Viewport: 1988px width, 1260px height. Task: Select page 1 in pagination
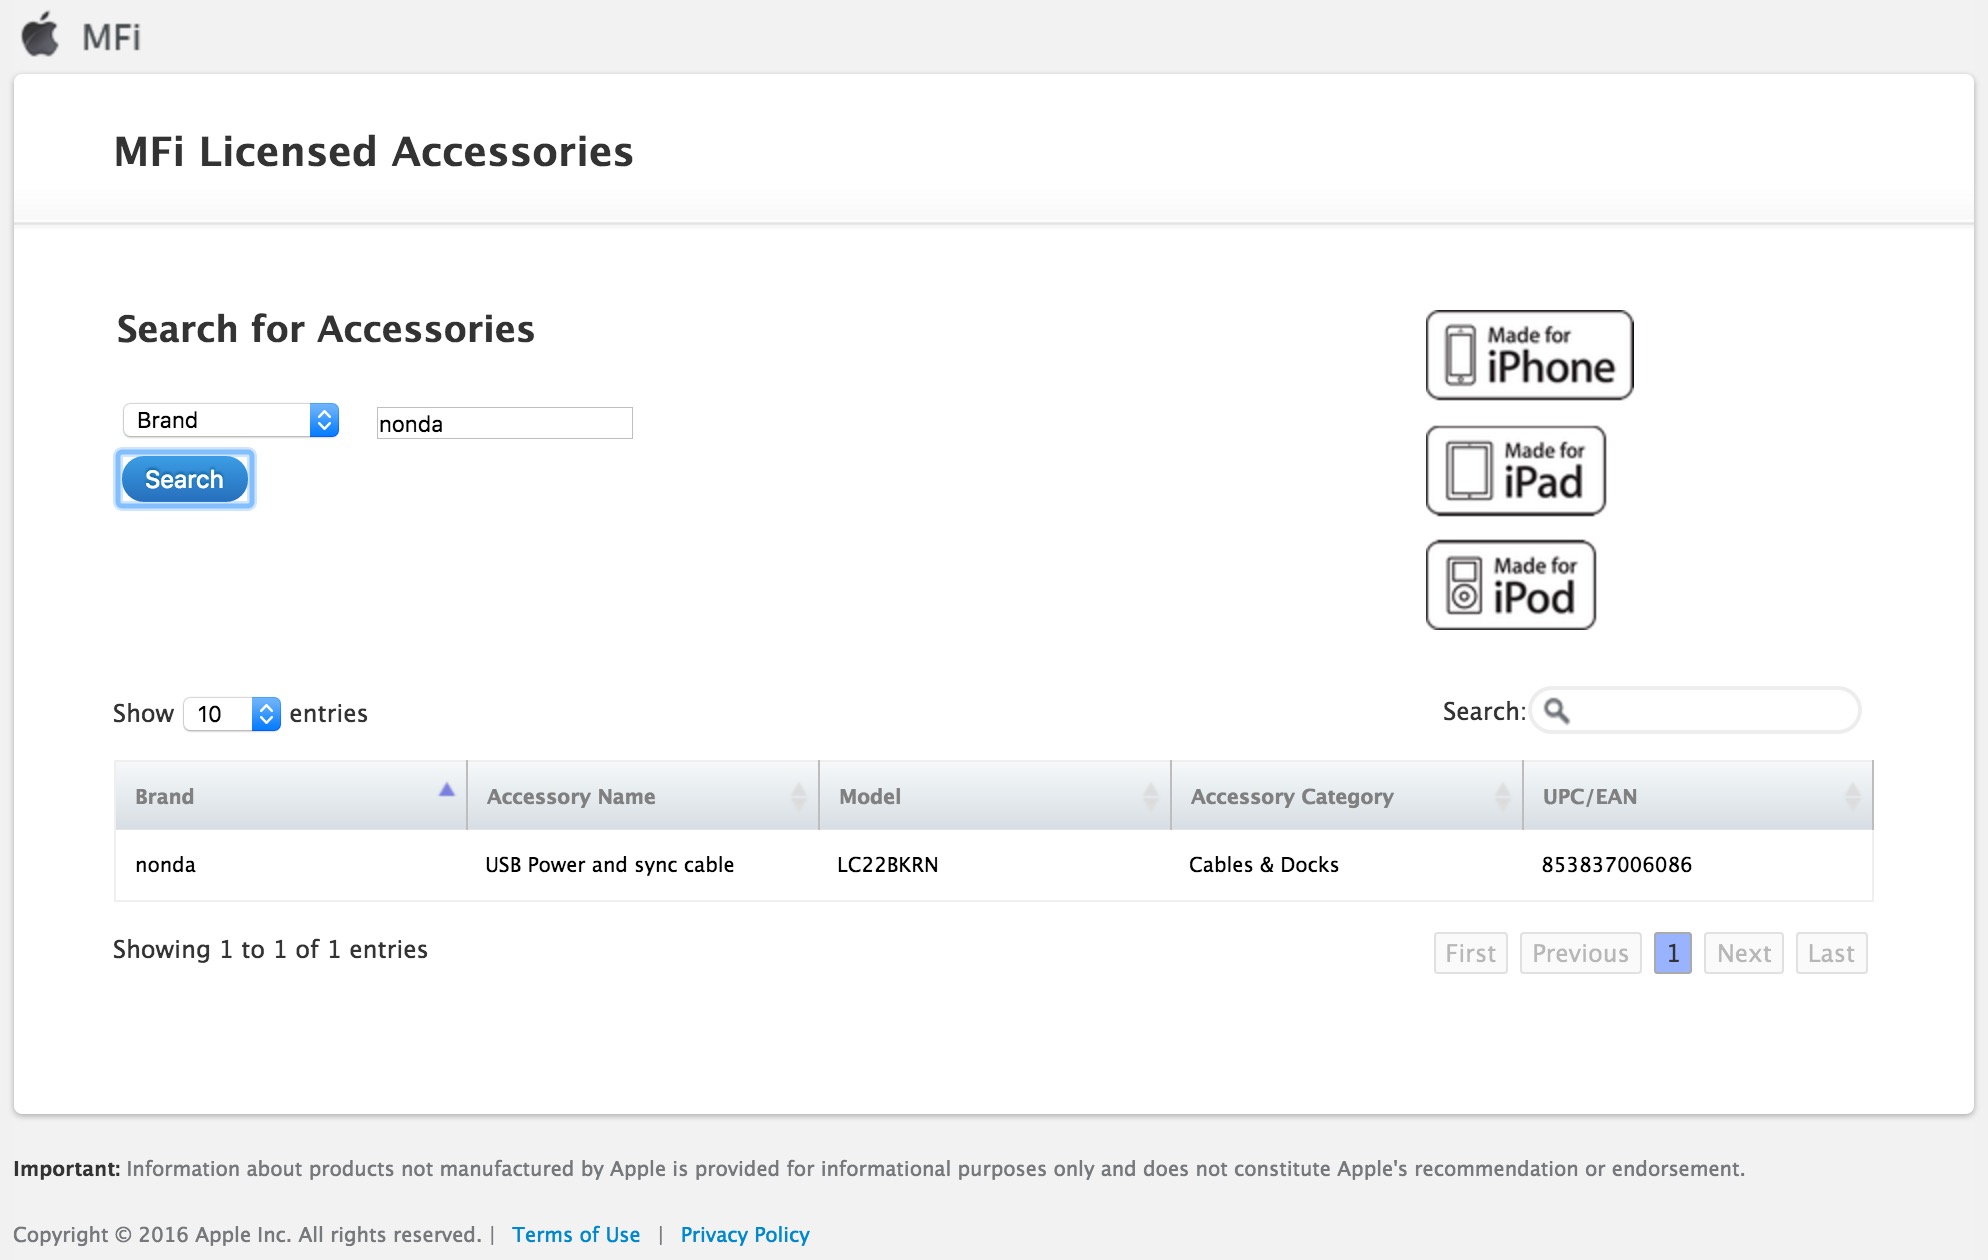pos(1673,953)
